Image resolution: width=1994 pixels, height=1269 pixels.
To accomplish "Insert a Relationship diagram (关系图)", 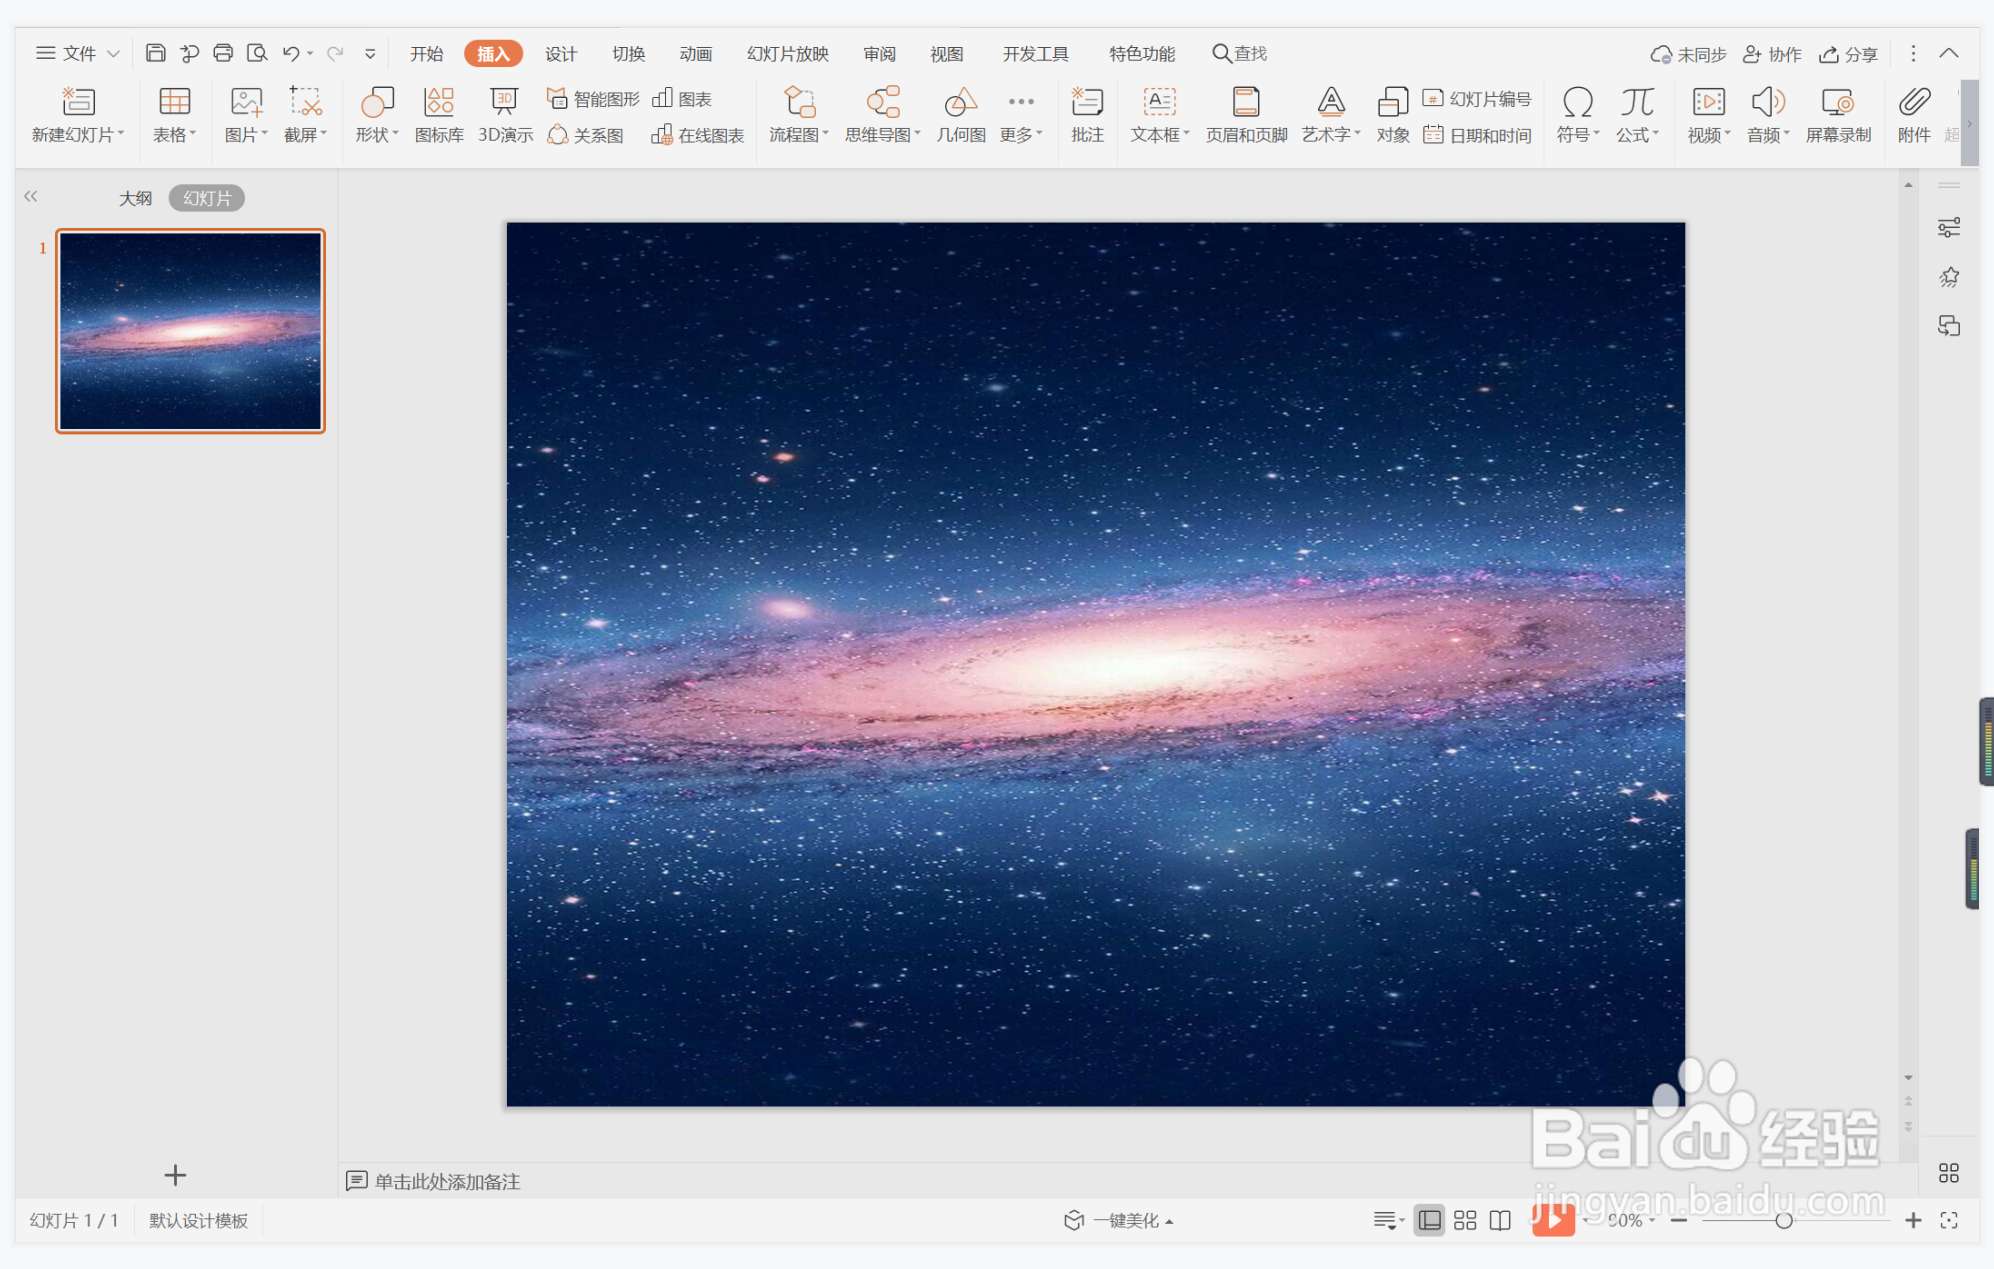I will pos(586,135).
